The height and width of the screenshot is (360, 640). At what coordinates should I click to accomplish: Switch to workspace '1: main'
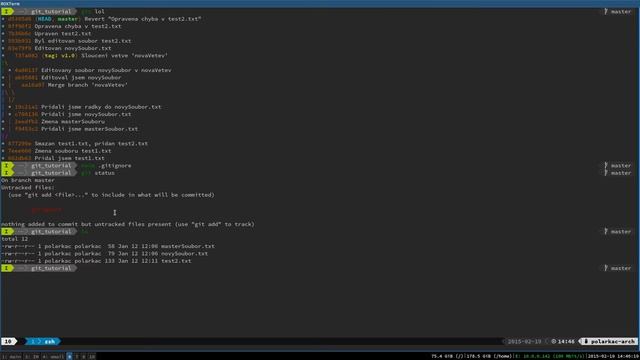[x=11, y=357]
